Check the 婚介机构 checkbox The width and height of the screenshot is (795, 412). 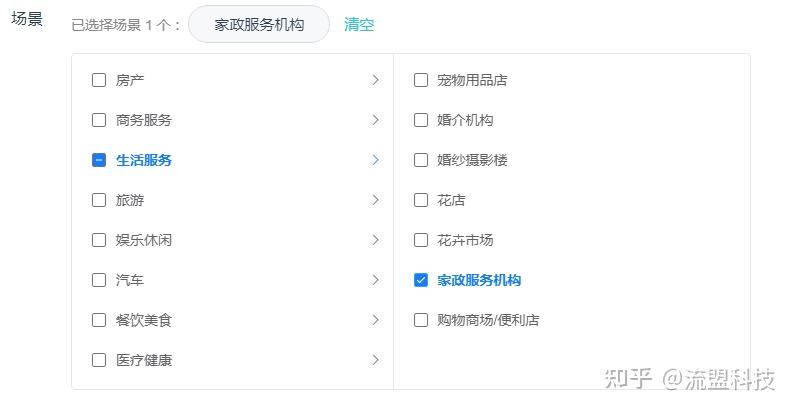(421, 120)
